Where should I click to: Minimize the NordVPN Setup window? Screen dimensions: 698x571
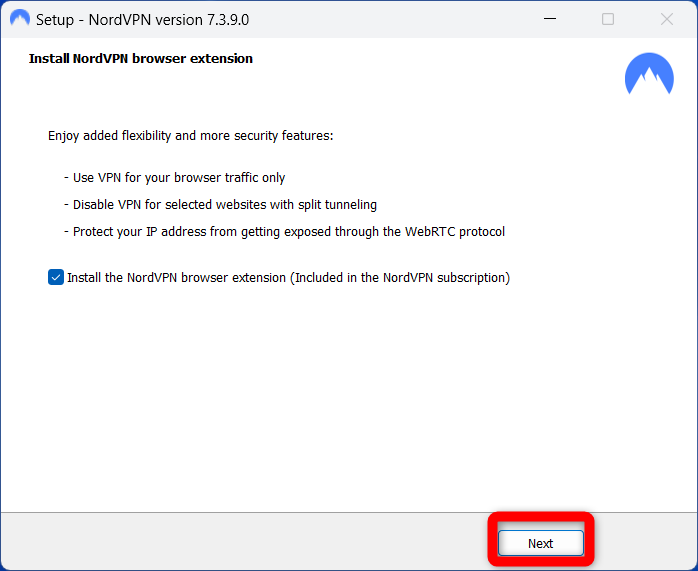tap(548, 19)
